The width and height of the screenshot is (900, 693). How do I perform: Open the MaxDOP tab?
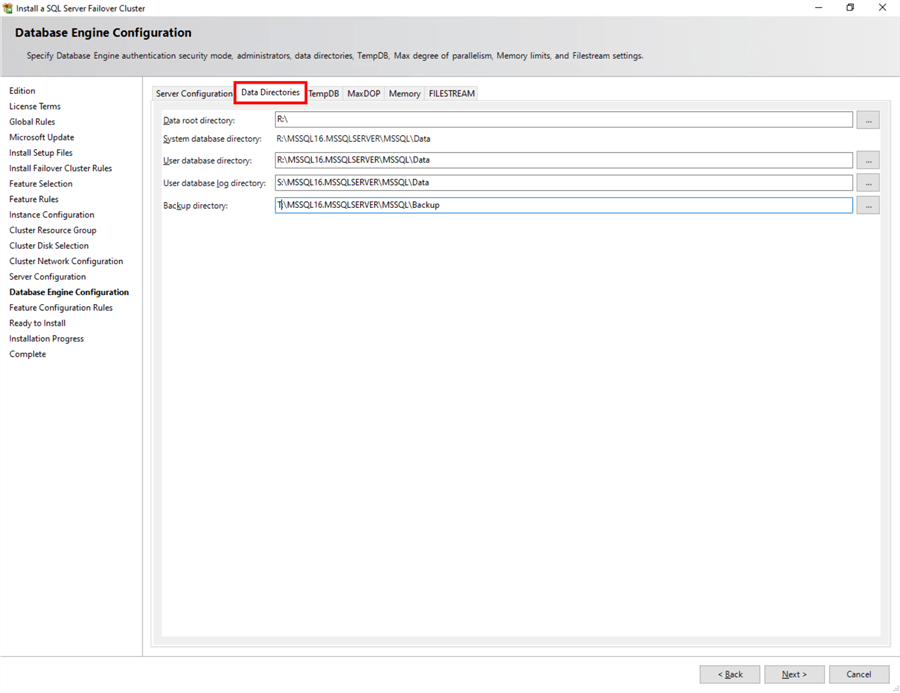click(x=364, y=94)
